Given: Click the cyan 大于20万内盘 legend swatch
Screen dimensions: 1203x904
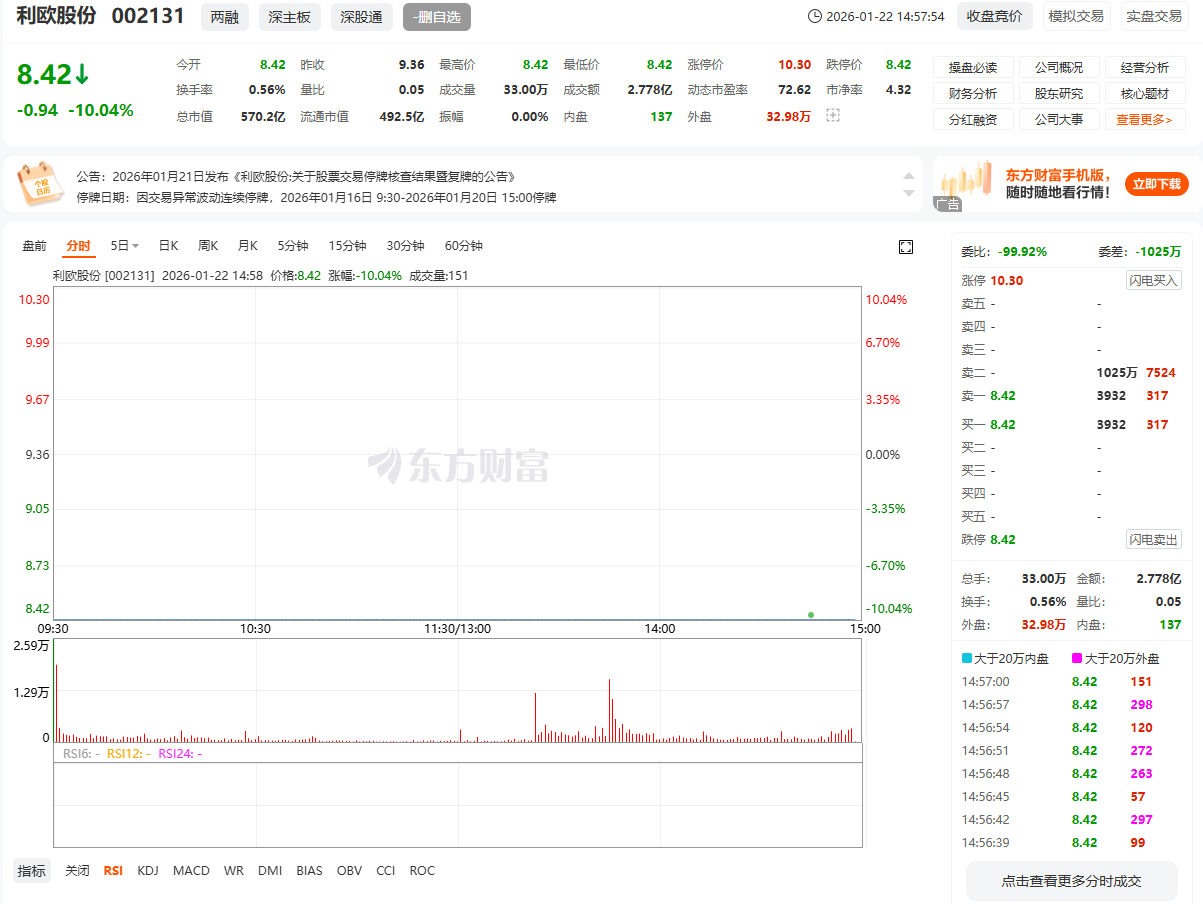Looking at the screenshot, I should click(x=967, y=659).
